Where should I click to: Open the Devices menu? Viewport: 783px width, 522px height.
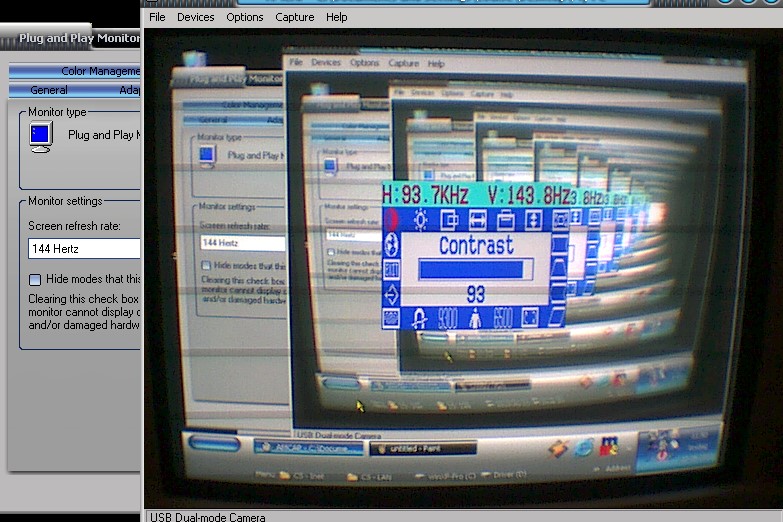195,17
